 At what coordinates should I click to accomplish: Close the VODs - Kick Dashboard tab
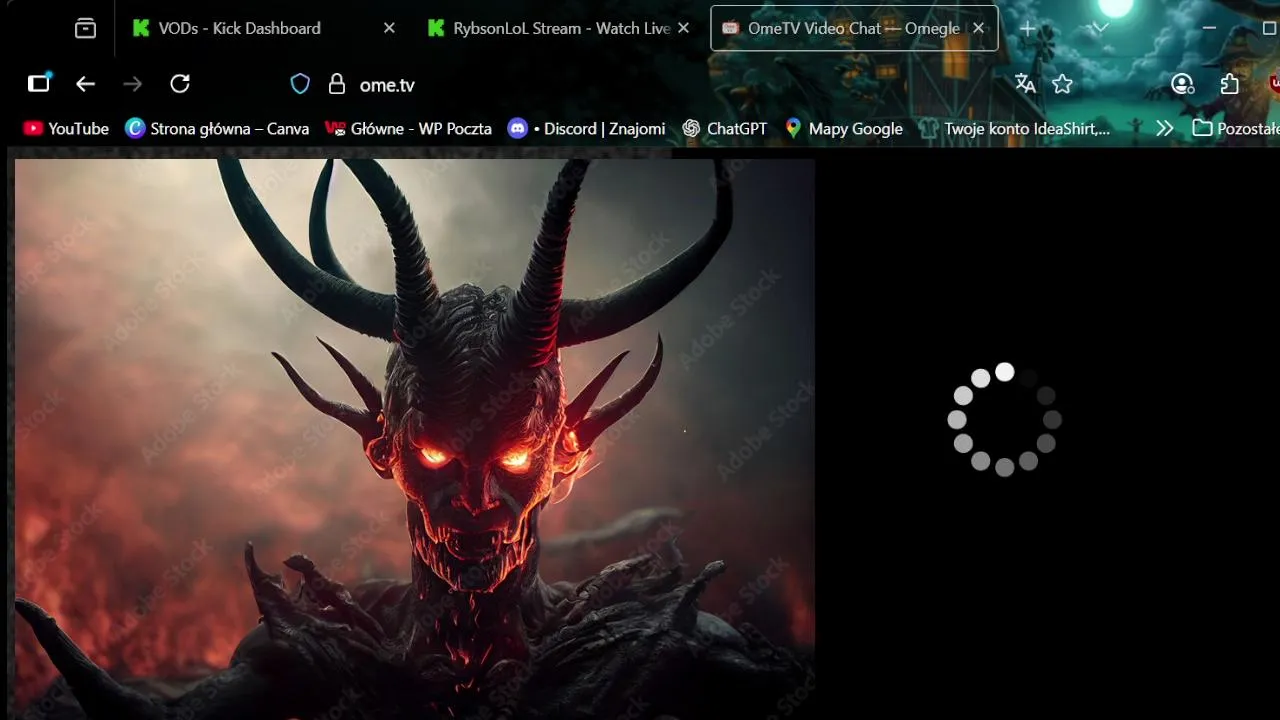(x=389, y=28)
